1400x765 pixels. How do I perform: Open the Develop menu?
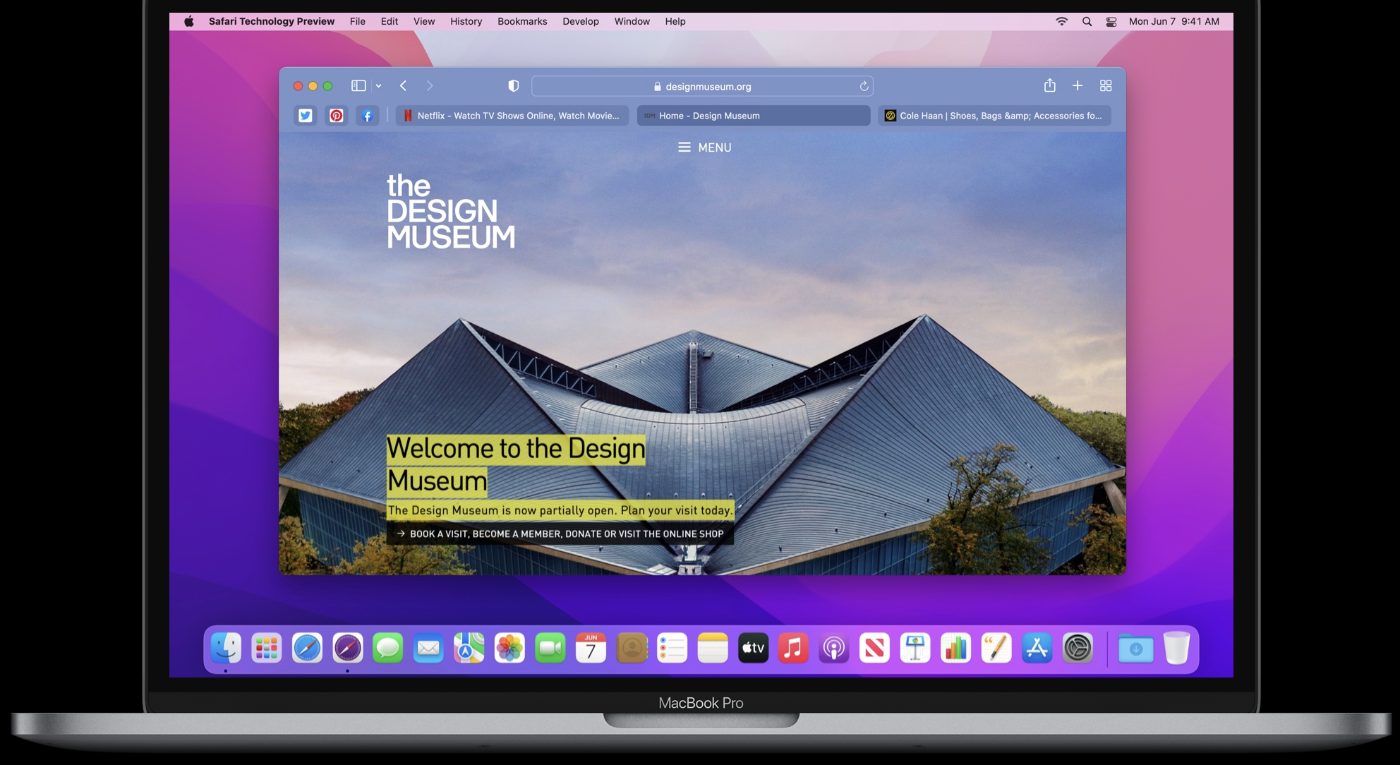tap(581, 21)
